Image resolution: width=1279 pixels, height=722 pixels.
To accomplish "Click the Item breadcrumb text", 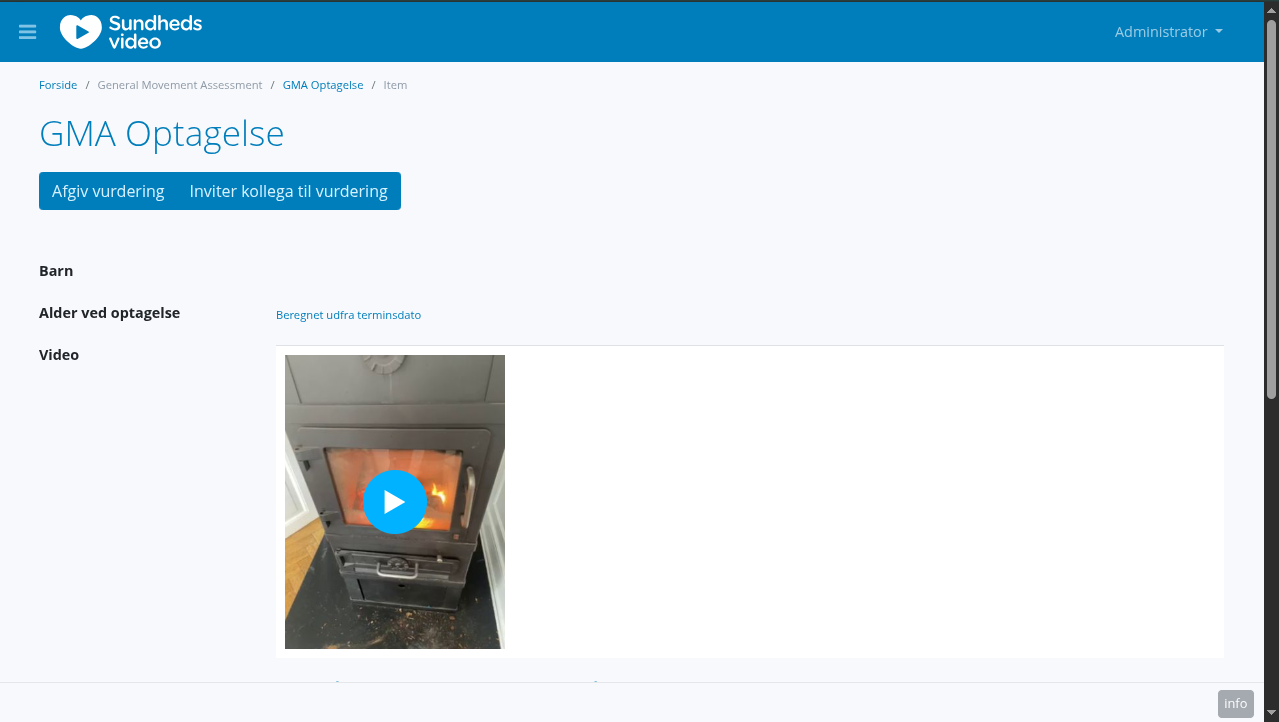I will (396, 85).
